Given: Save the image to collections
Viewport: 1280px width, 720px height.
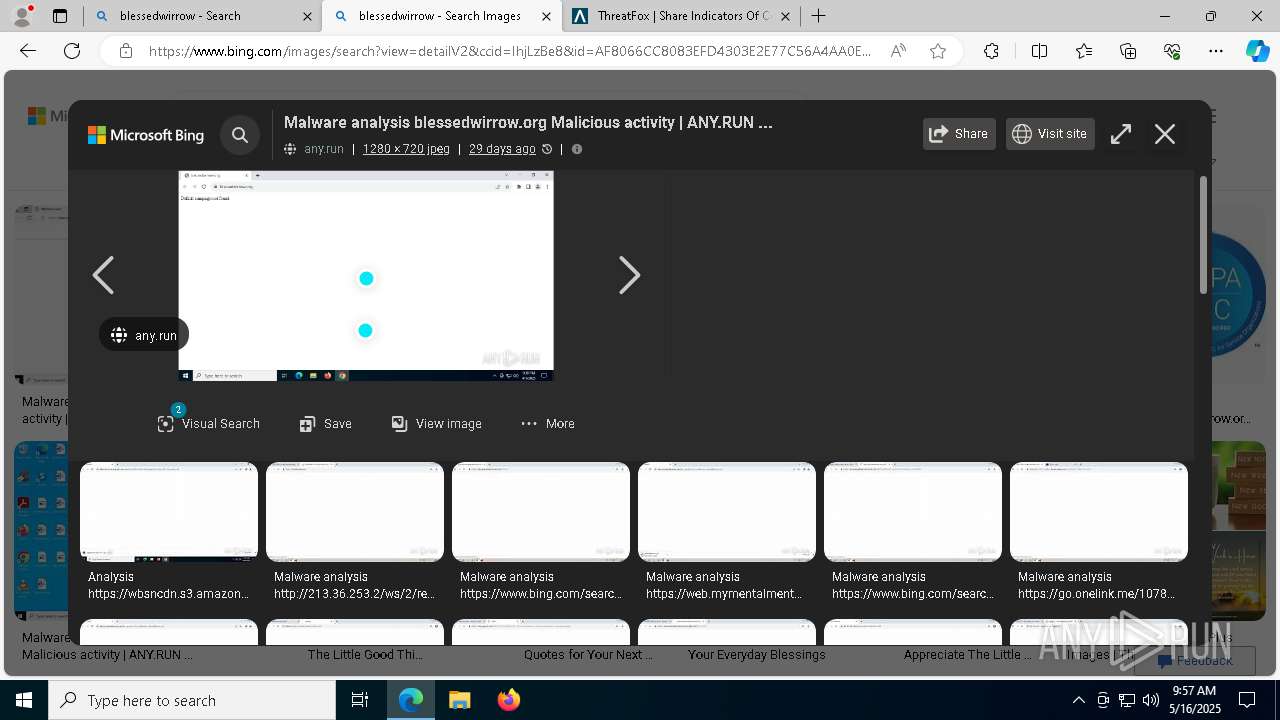Looking at the screenshot, I should pyautogui.click(x=326, y=424).
